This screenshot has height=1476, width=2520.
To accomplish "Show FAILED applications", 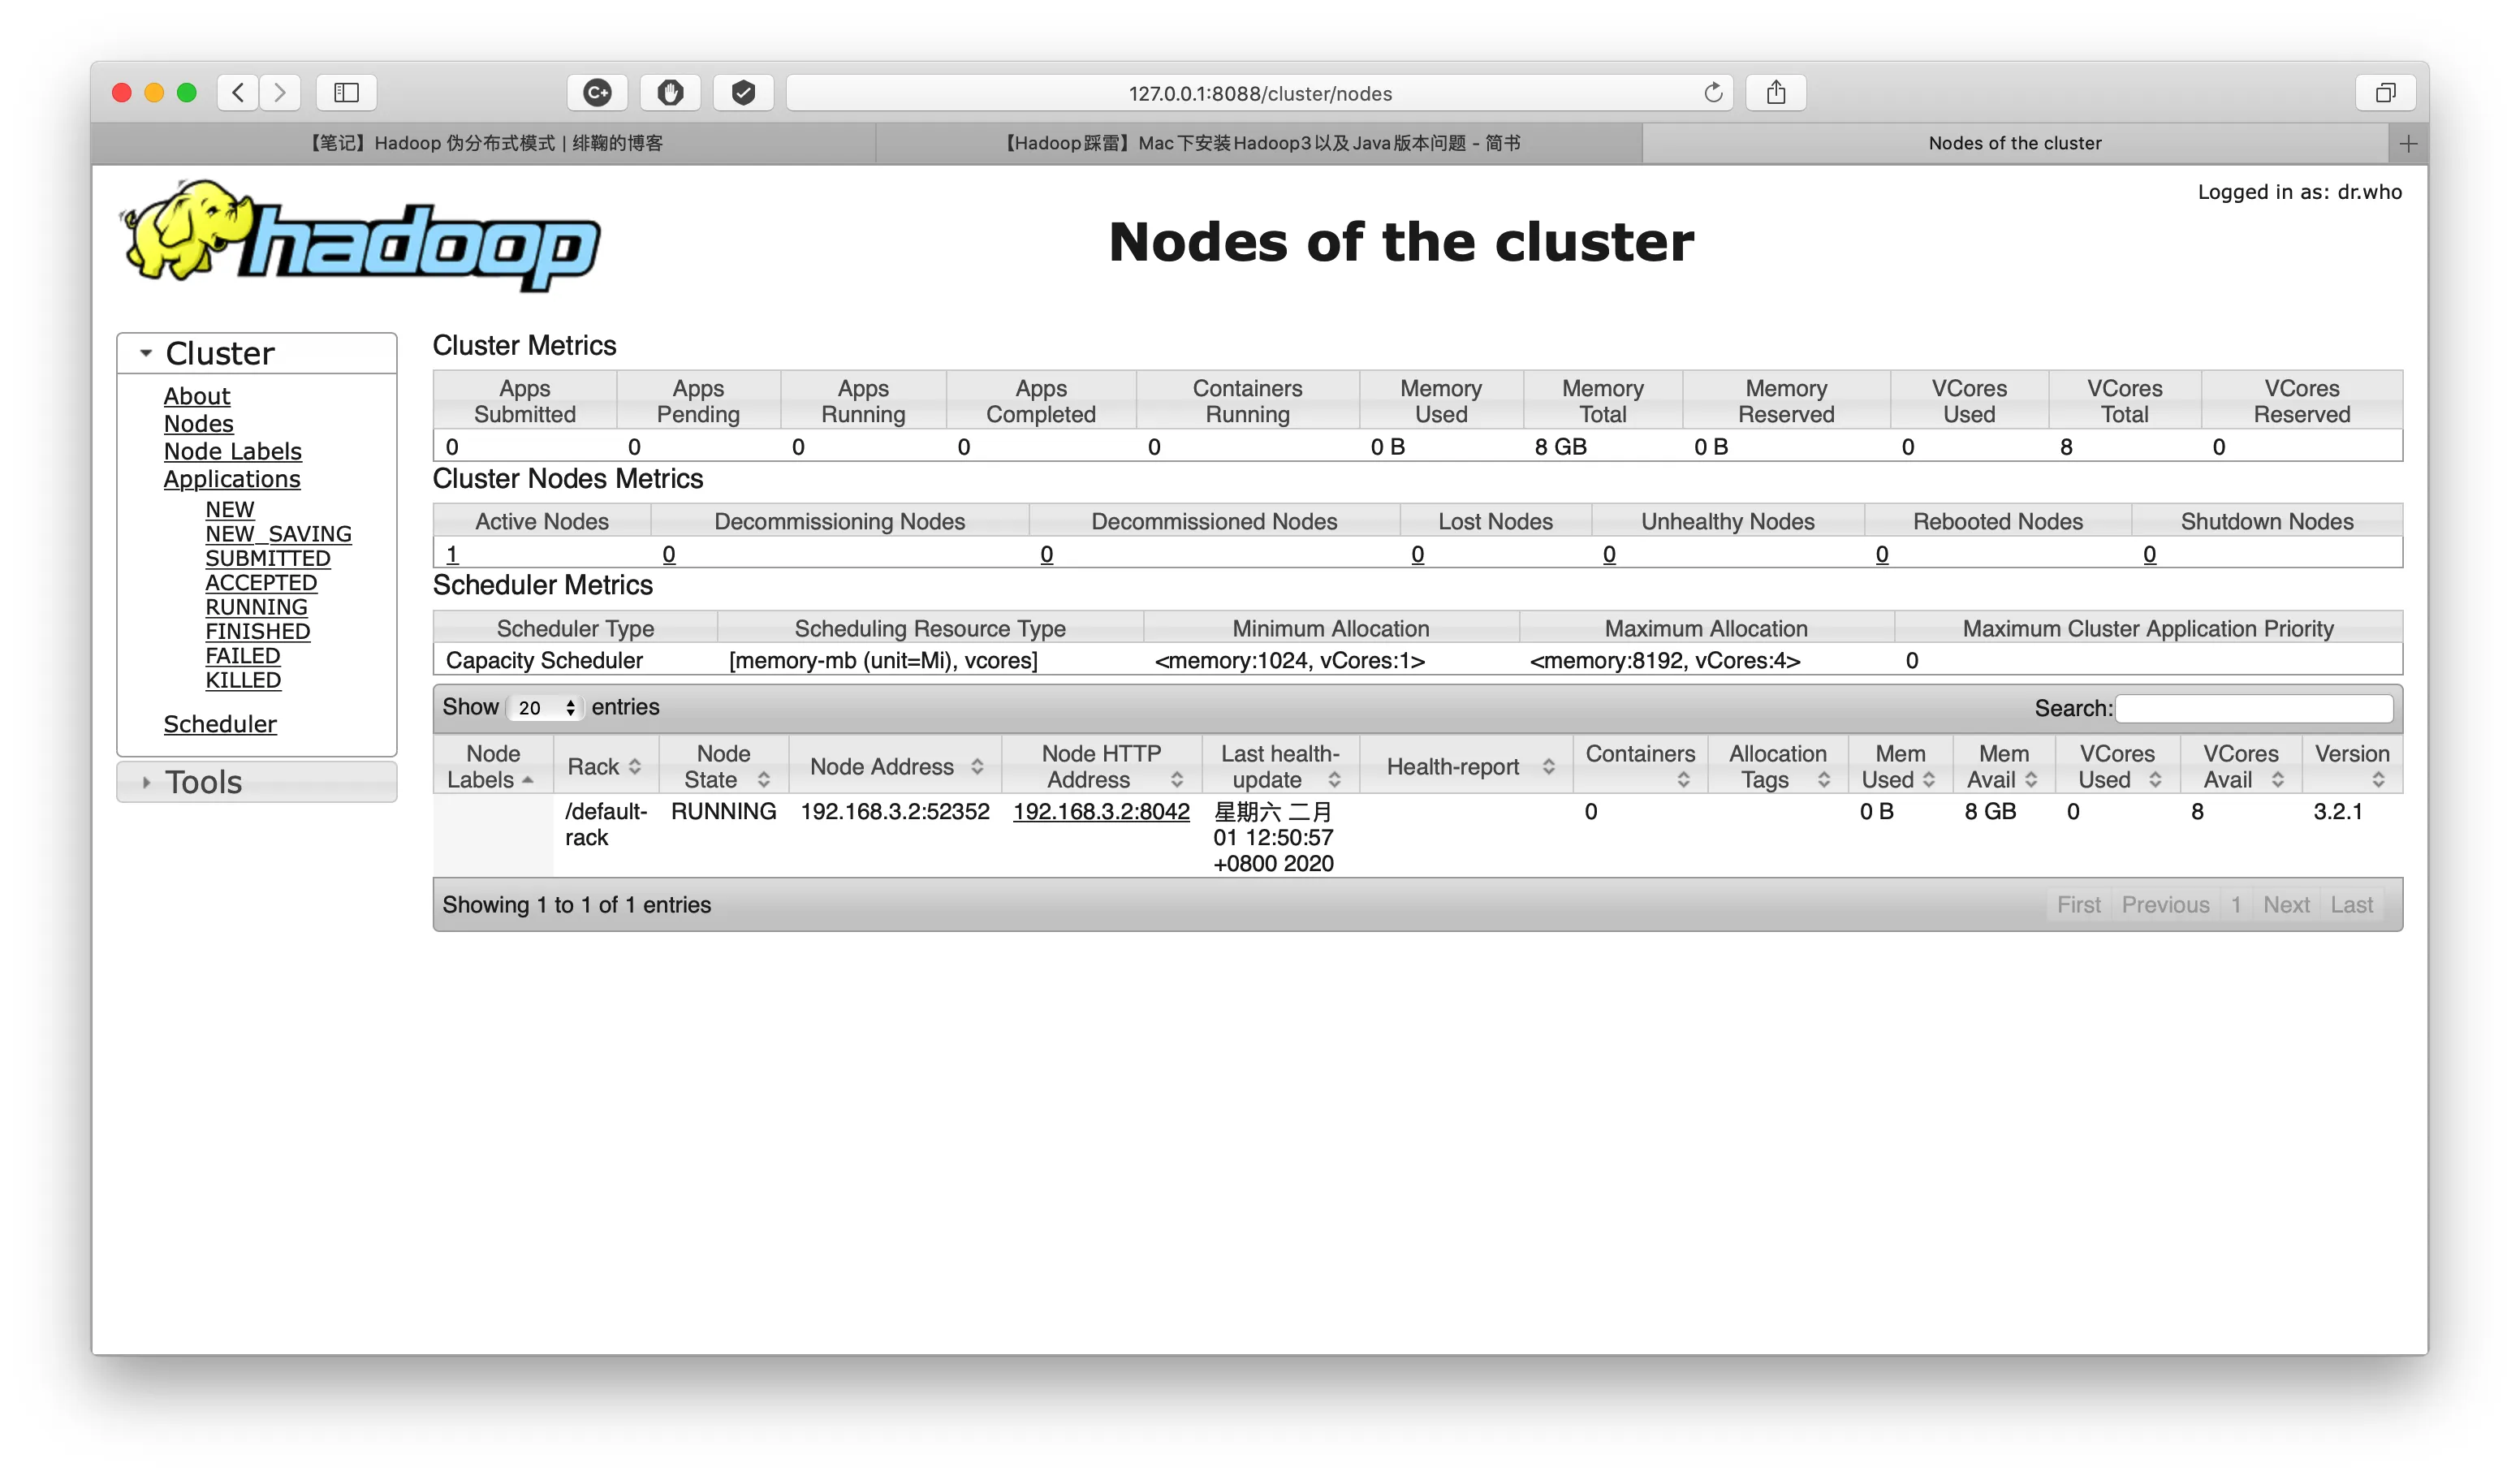I will (243, 656).
